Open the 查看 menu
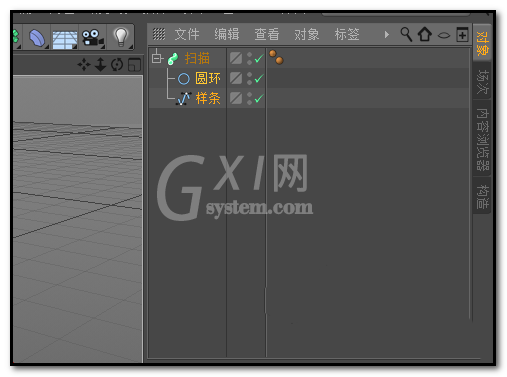Viewport: 507px width, 377px height. 267,34
